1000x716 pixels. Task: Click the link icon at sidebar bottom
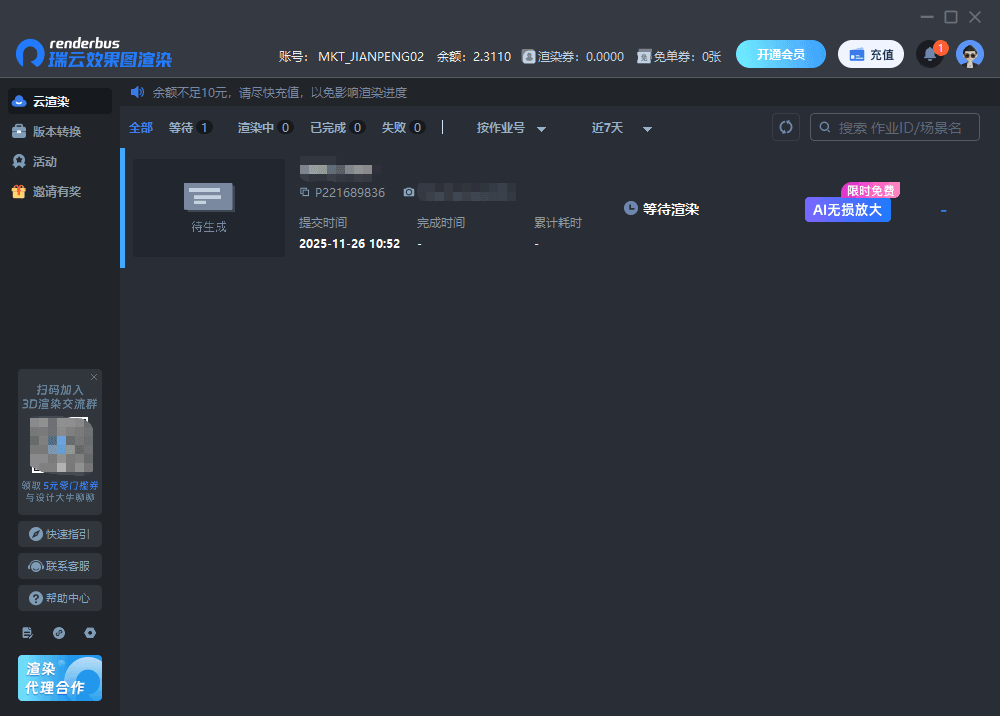click(59, 632)
